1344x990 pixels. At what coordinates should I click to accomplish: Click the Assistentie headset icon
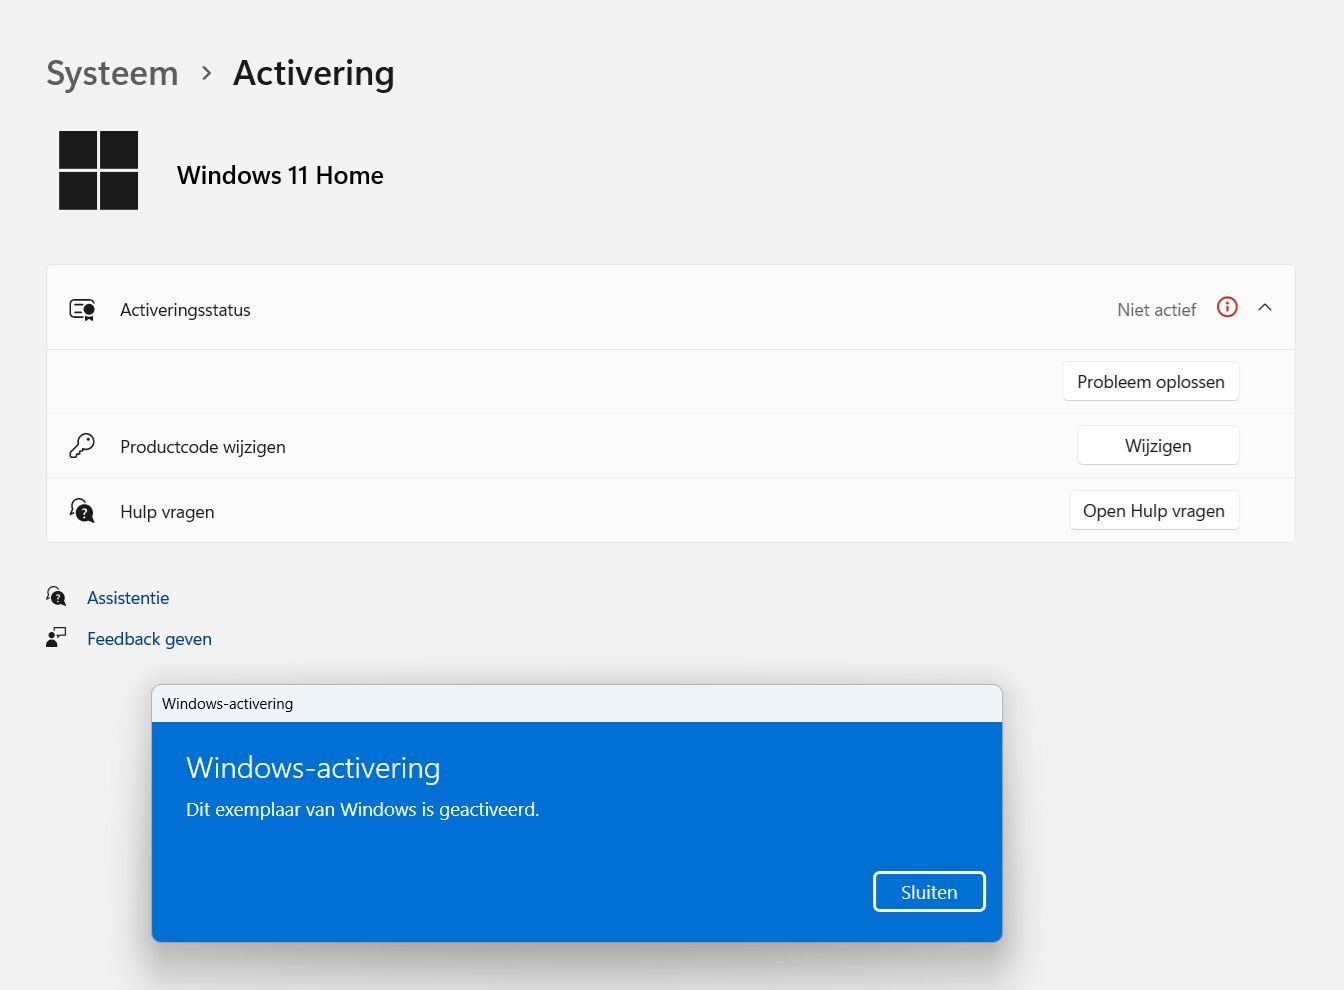click(x=56, y=597)
